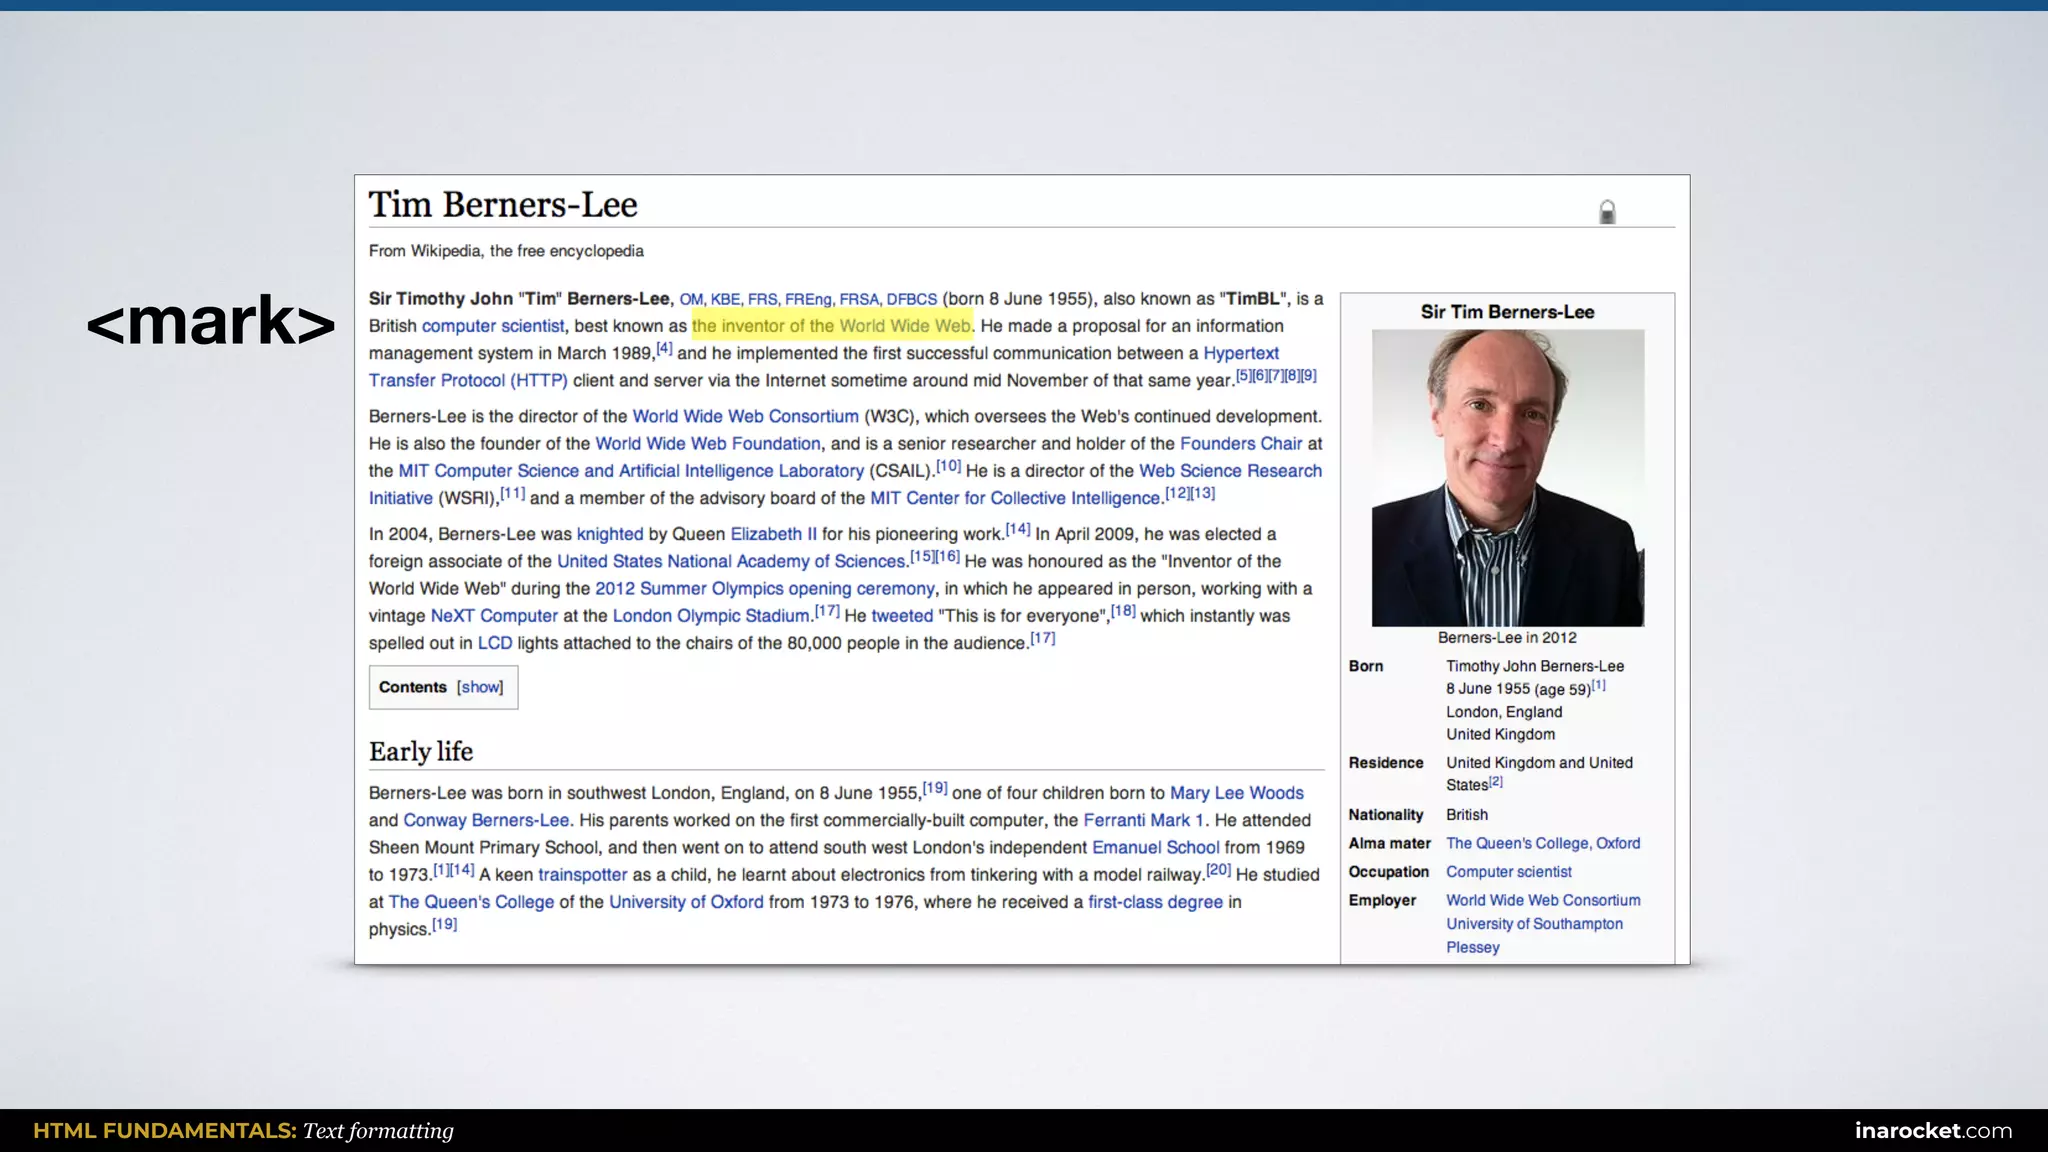Image resolution: width=2048 pixels, height=1152 pixels.
Task: Open the World Wide Web Consortium paragraph link
Action: coord(745,416)
